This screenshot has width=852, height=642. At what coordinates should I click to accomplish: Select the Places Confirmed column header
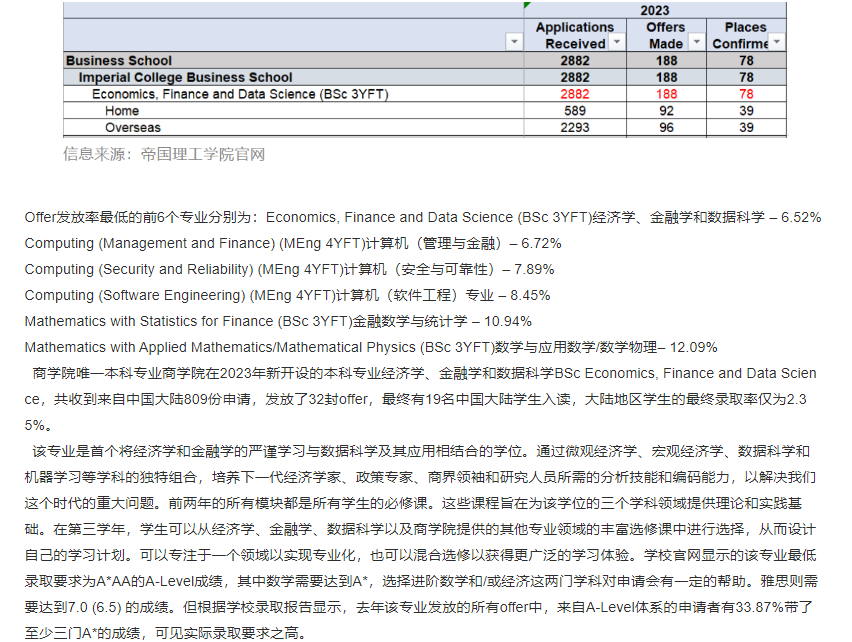tap(746, 35)
